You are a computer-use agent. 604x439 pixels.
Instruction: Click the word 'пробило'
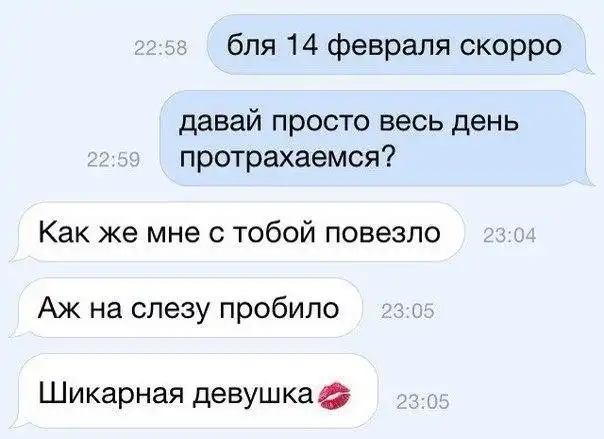tap(280, 309)
